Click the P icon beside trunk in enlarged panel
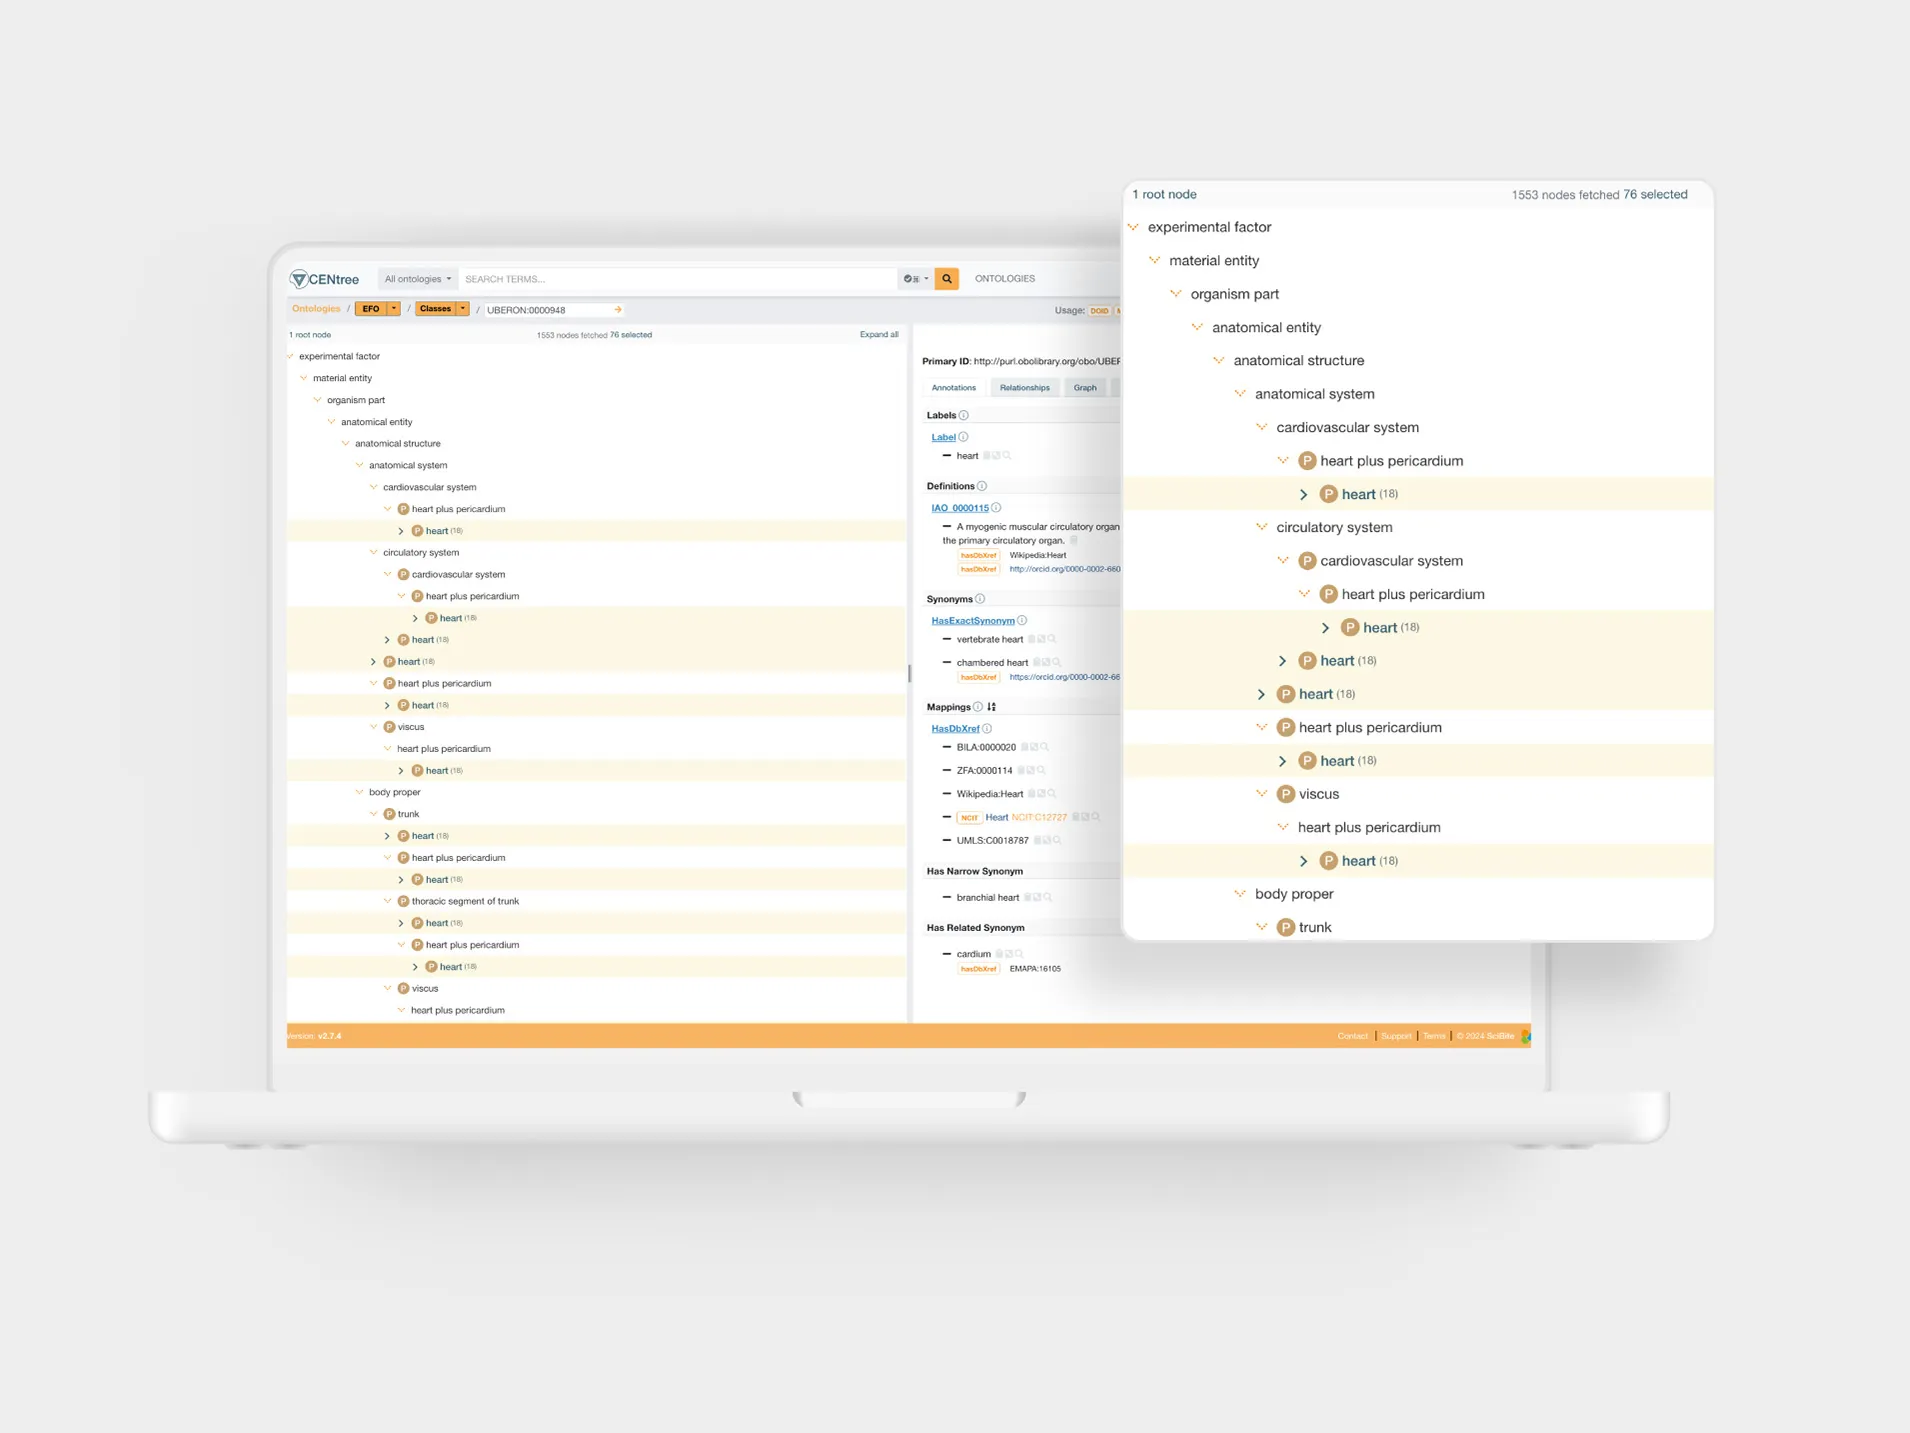The height and width of the screenshot is (1433, 1910). (x=1286, y=927)
